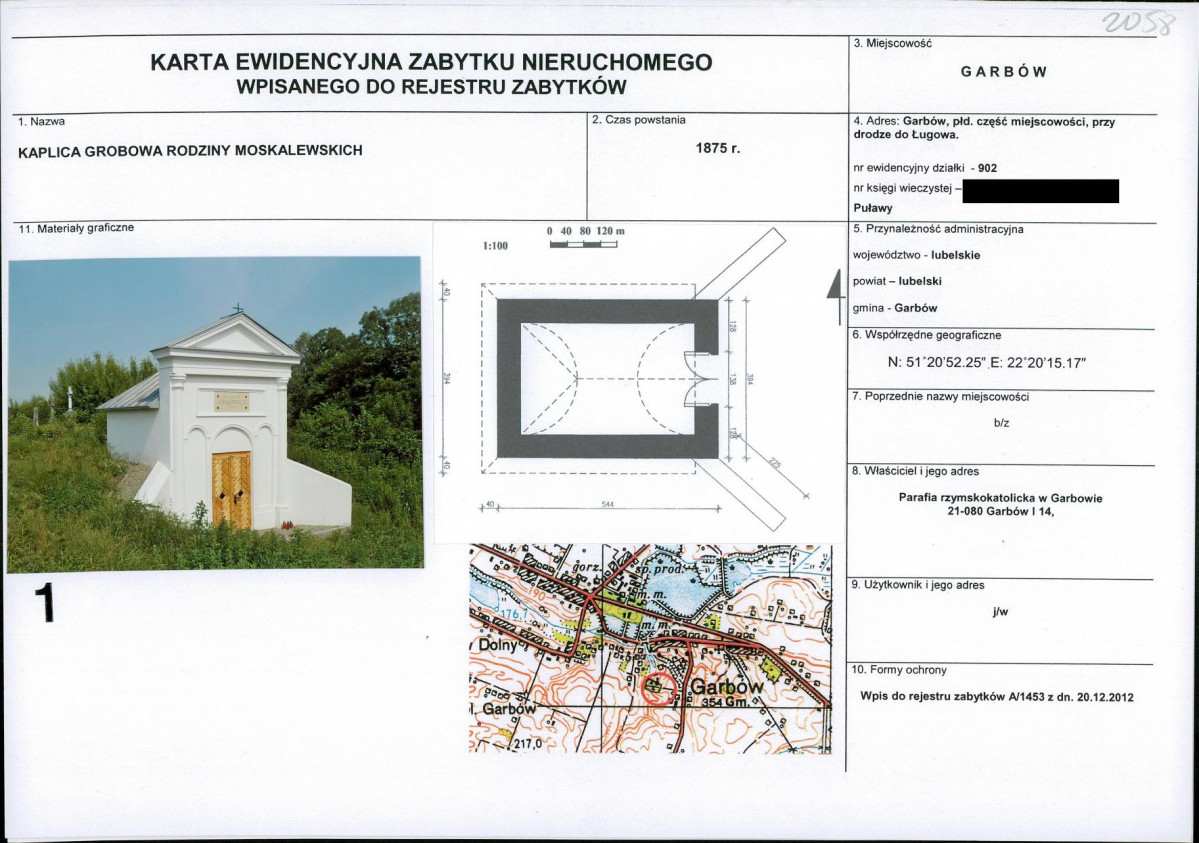
Task: Select the topographic map image
Action: [x=650, y=648]
